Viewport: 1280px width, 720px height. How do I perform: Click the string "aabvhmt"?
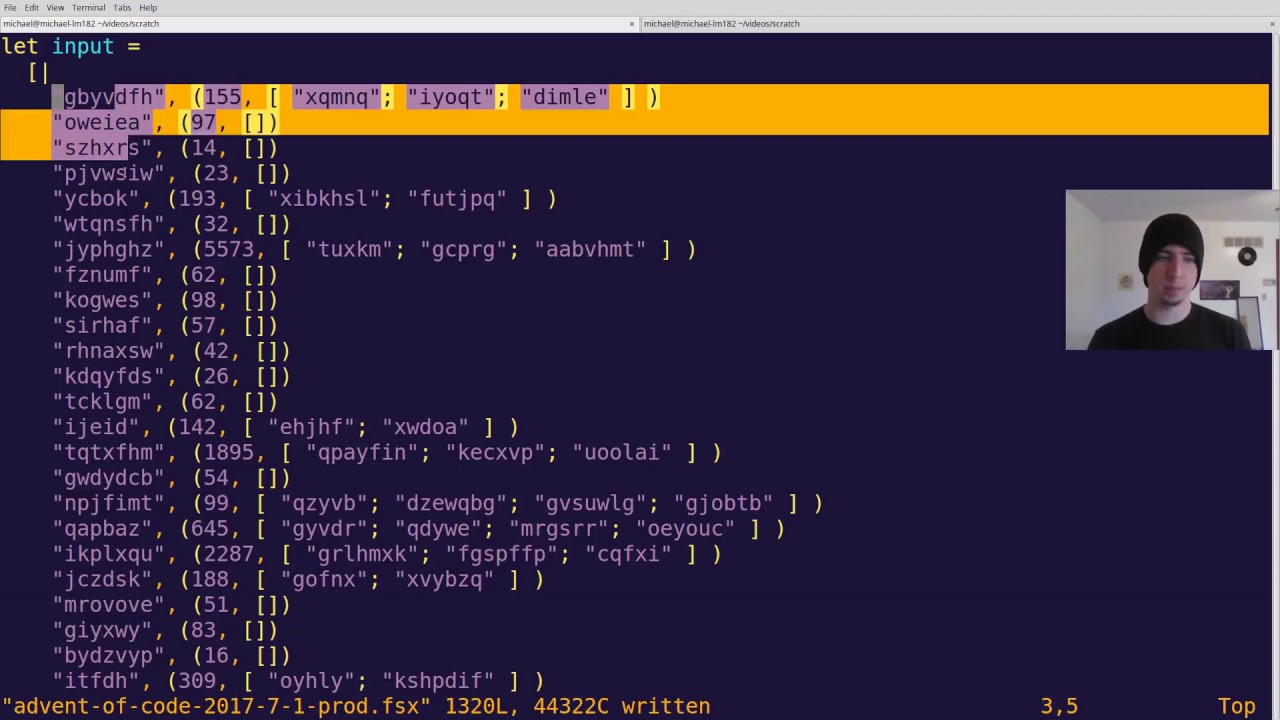[590, 249]
